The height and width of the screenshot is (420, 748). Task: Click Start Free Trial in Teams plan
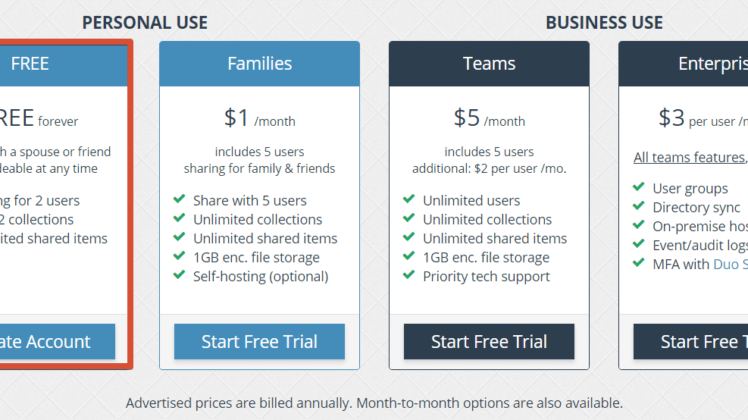click(489, 342)
